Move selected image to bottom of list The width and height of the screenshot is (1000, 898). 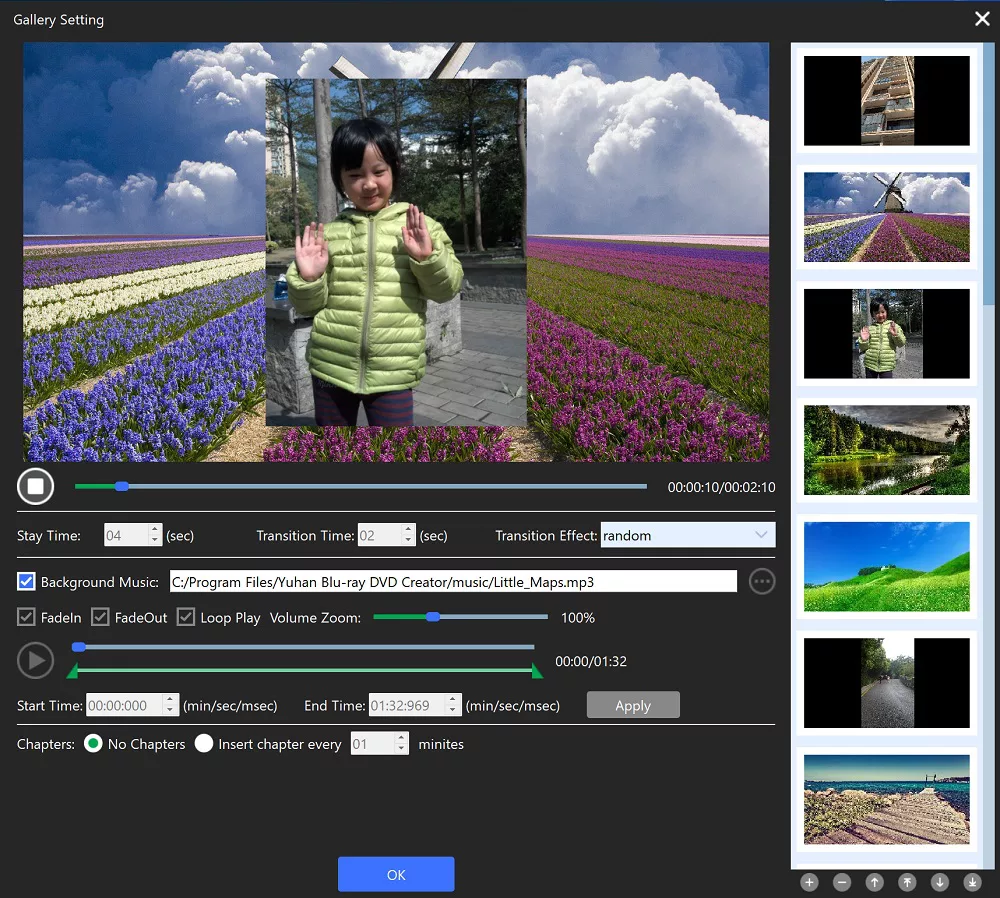[x=972, y=882]
